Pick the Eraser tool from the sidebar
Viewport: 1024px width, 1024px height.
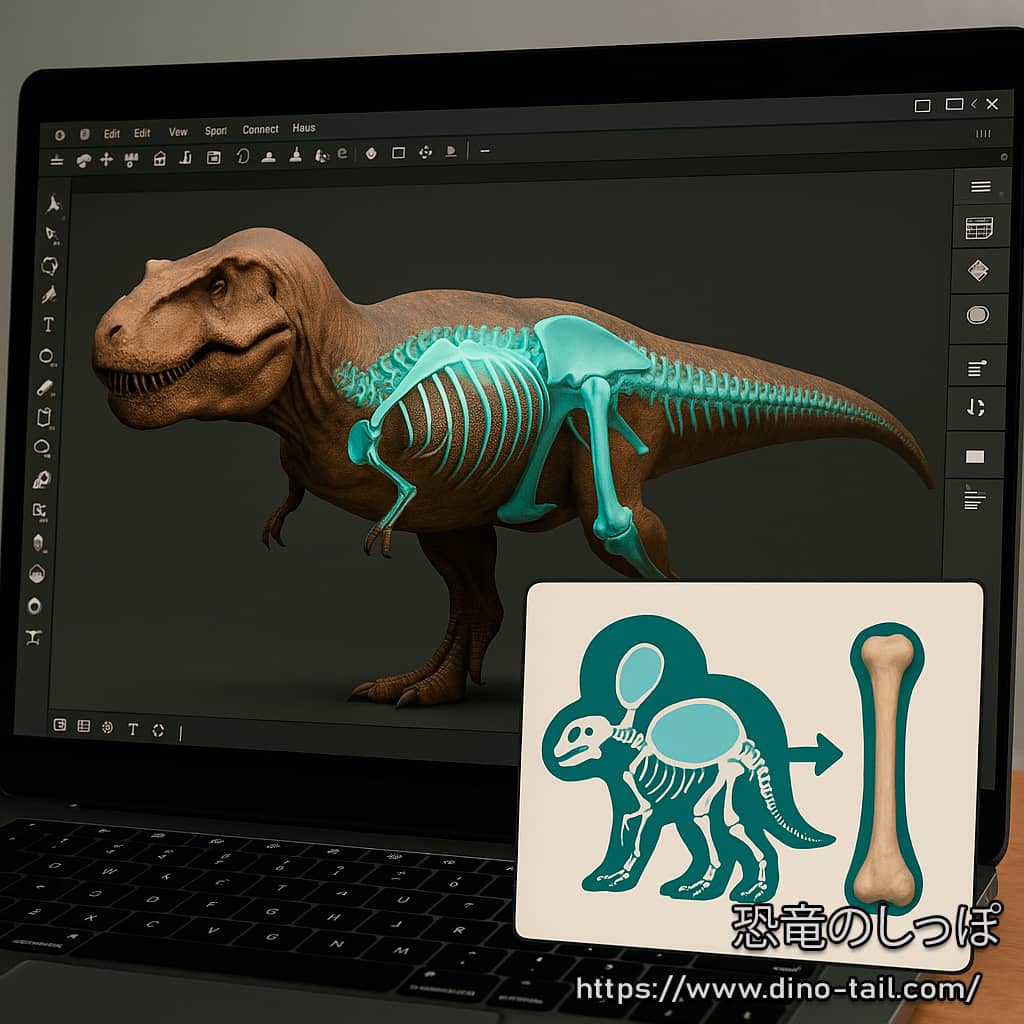coord(45,388)
